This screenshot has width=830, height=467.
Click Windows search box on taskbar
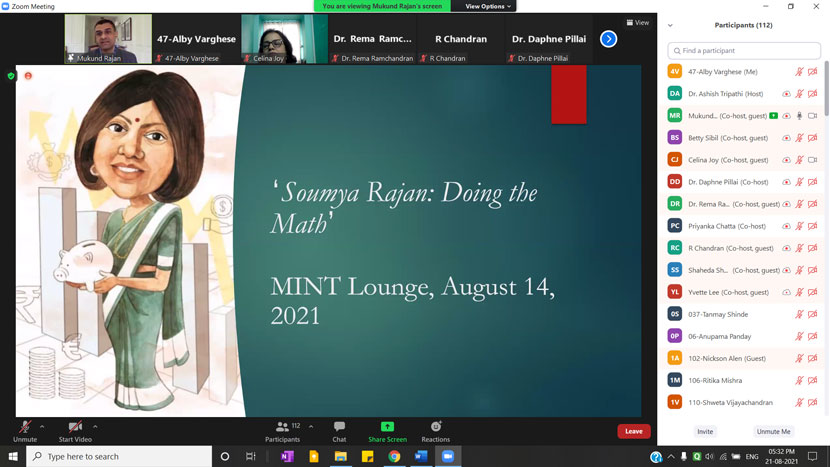(x=119, y=456)
